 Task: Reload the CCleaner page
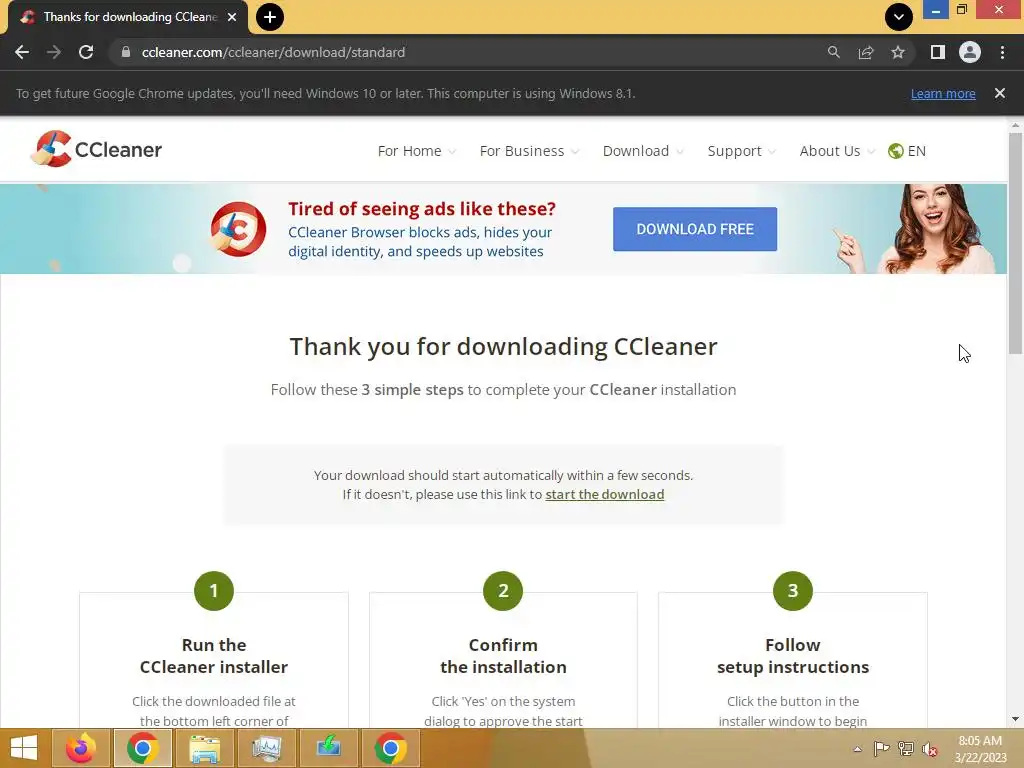tap(86, 52)
